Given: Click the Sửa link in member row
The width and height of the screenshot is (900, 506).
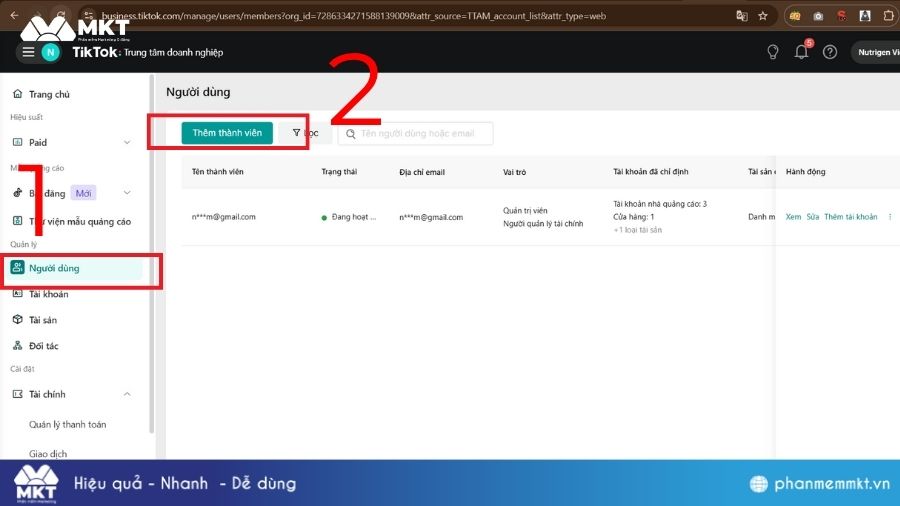Looking at the screenshot, I should [813, 217].
